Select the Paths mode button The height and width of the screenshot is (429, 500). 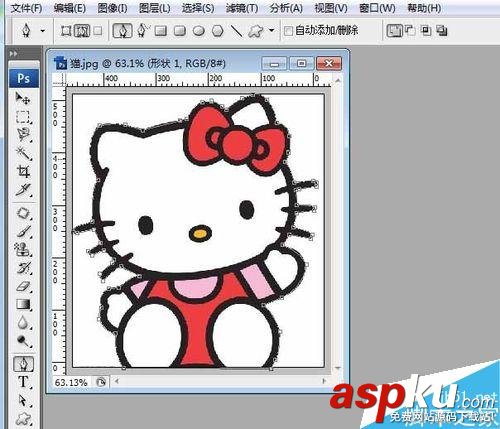pos(82,31)
